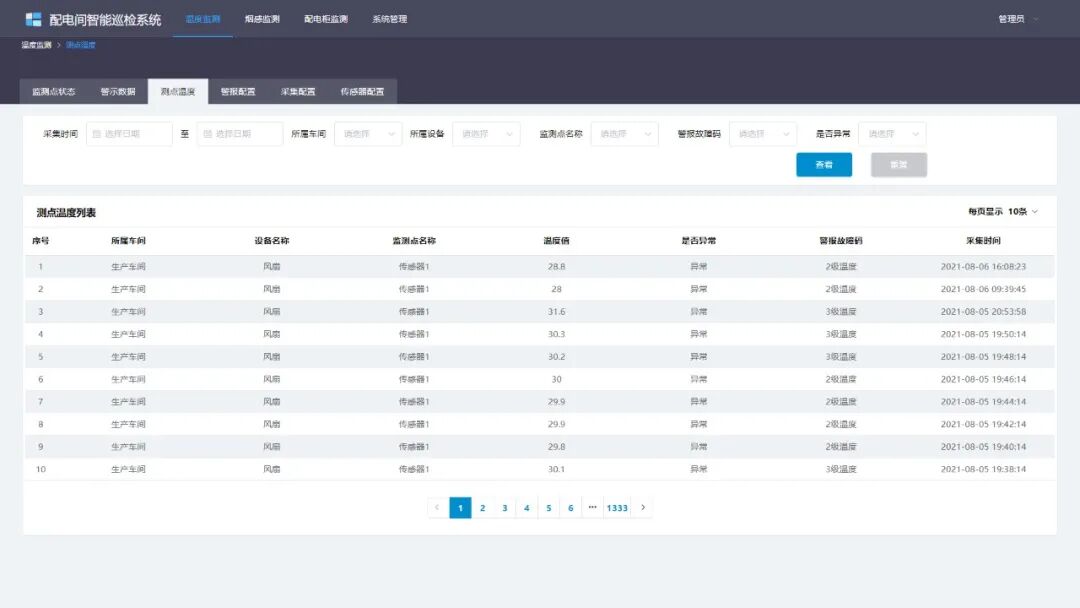This screenshot has width=1080, height=608.
Task: Click the 序号 column header
Action: pyautogui.click(x=41, y=241)
